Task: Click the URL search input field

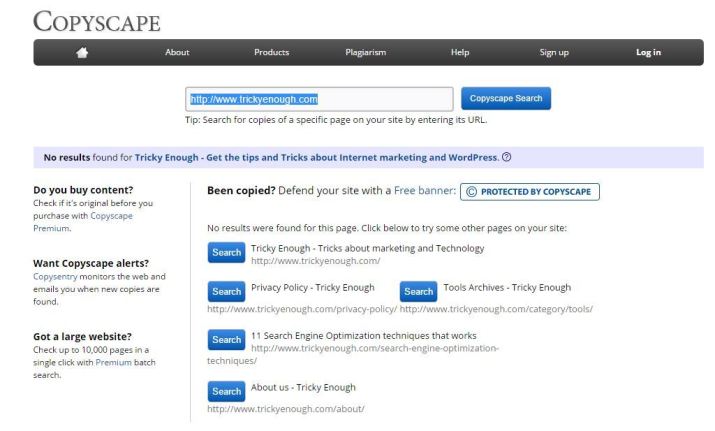Action: 319,99
